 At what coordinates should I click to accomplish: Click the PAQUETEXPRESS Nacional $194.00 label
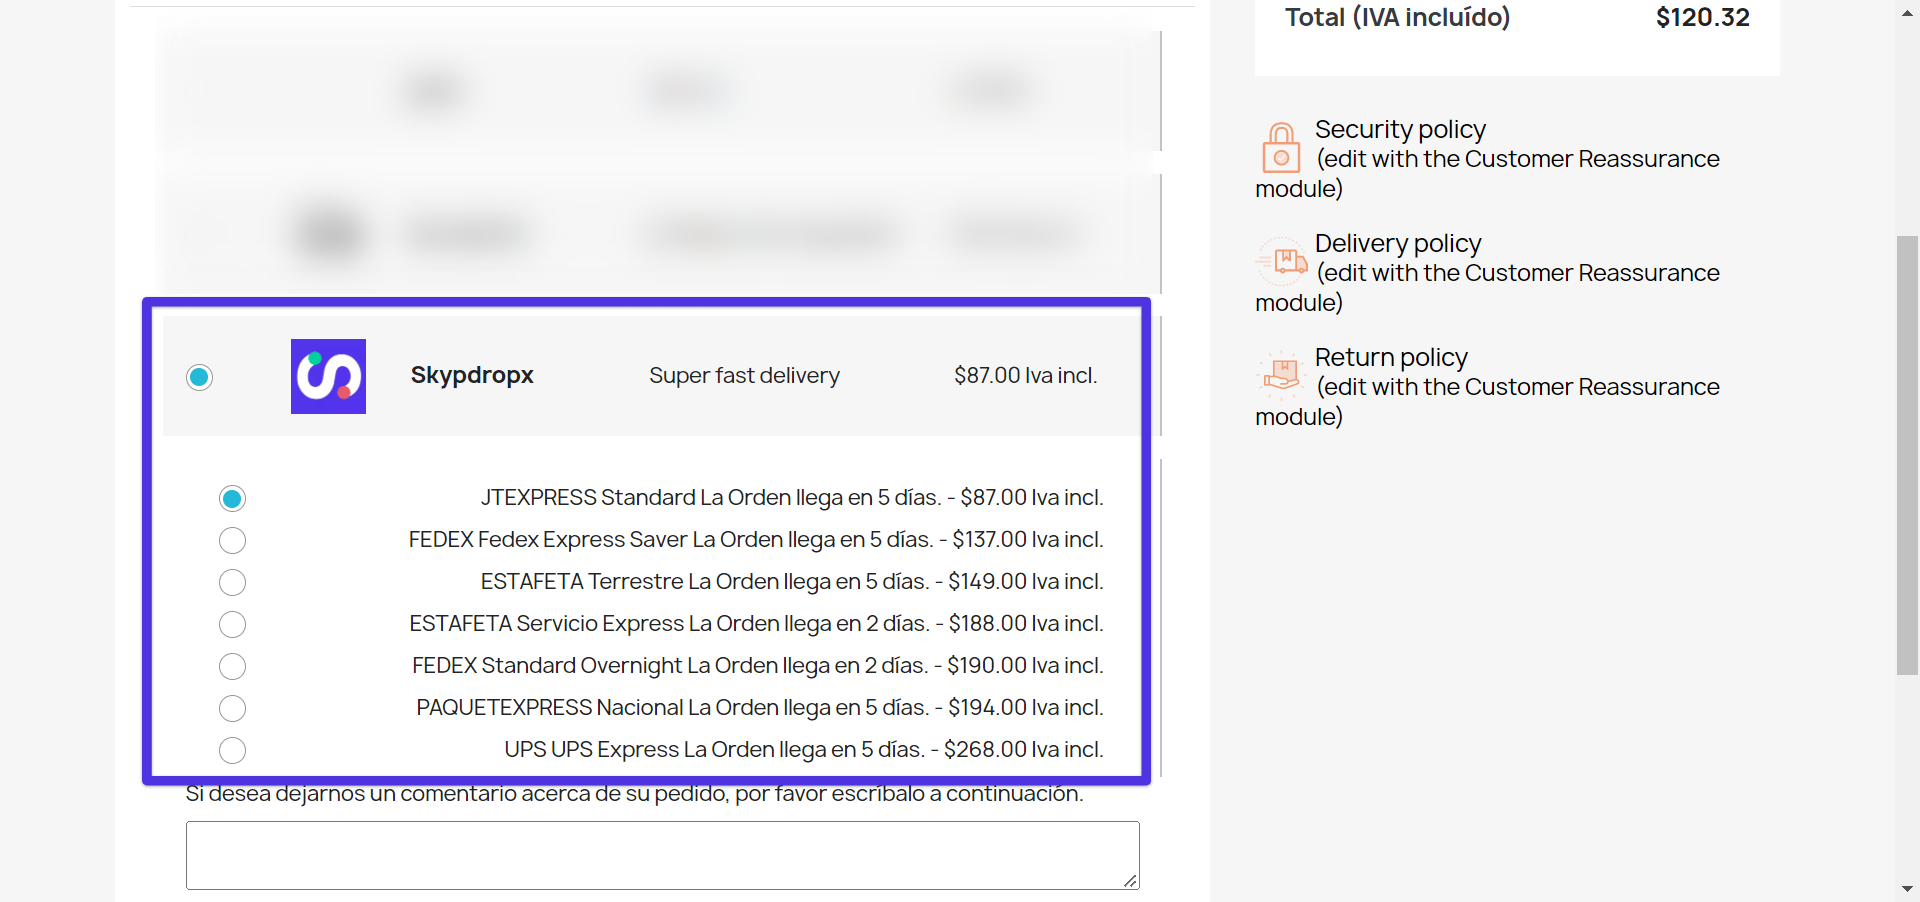point(760,708)
